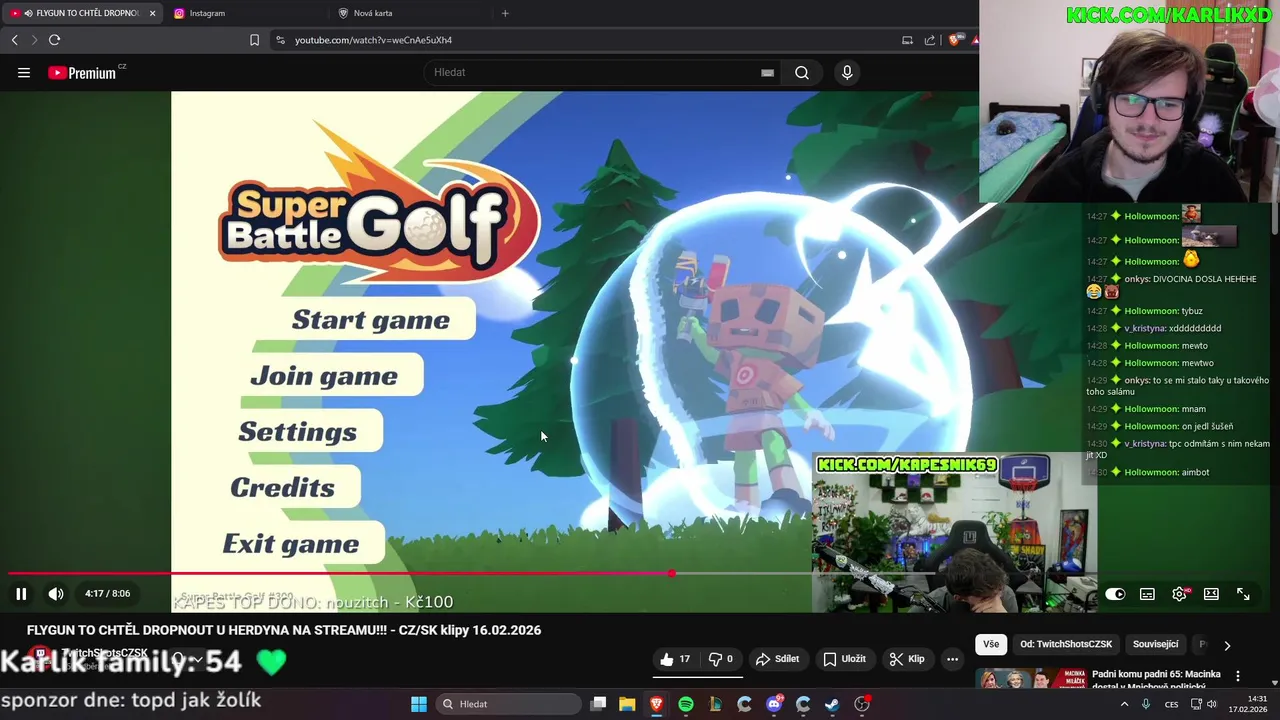The width and height of the screenshot is (1280, 720).
Task: Open the on-screen keyboard in search box
Action: click(x=767, y=72)
